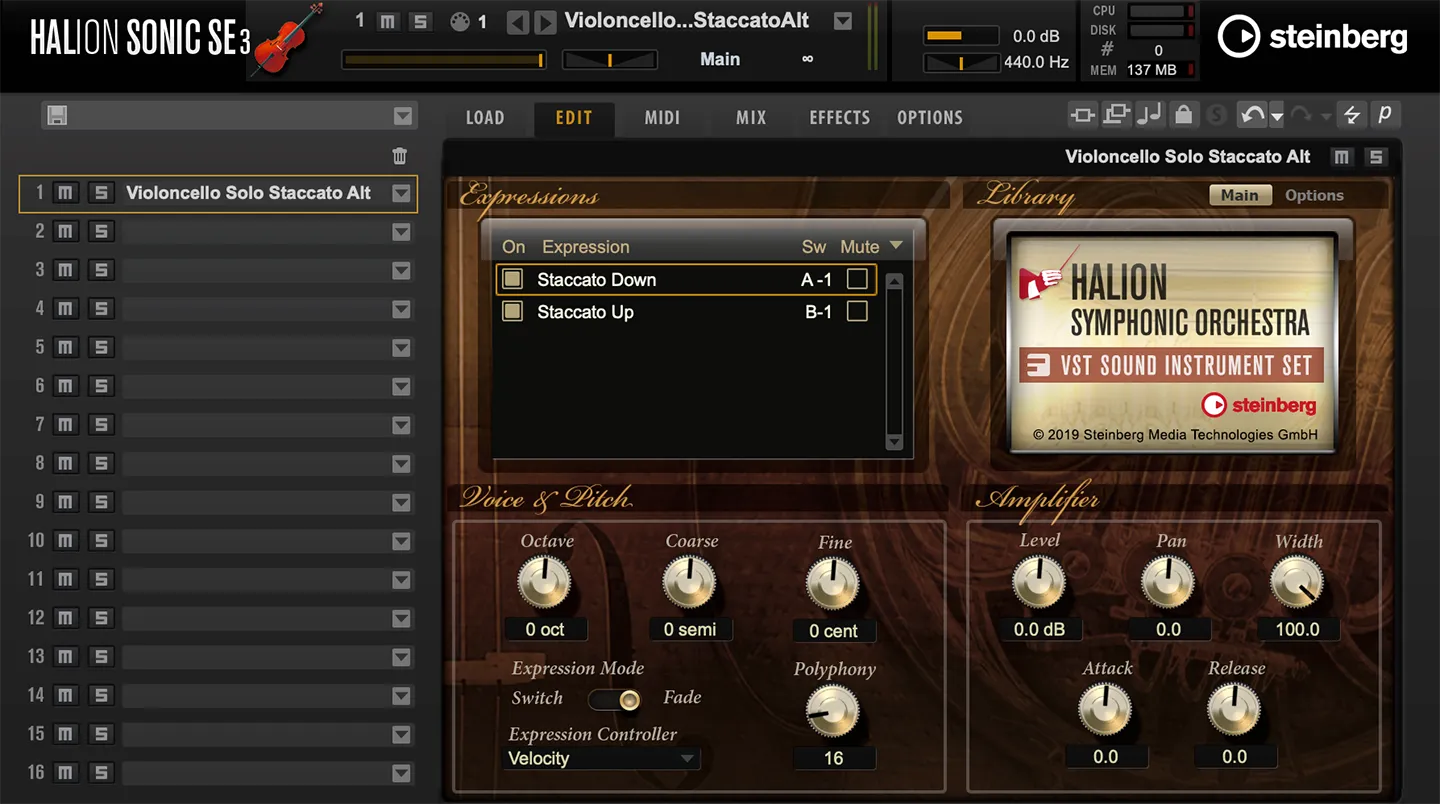Click the S button in edit title bar
This screenshot has width=1440, height=804.
point(1376,157)
